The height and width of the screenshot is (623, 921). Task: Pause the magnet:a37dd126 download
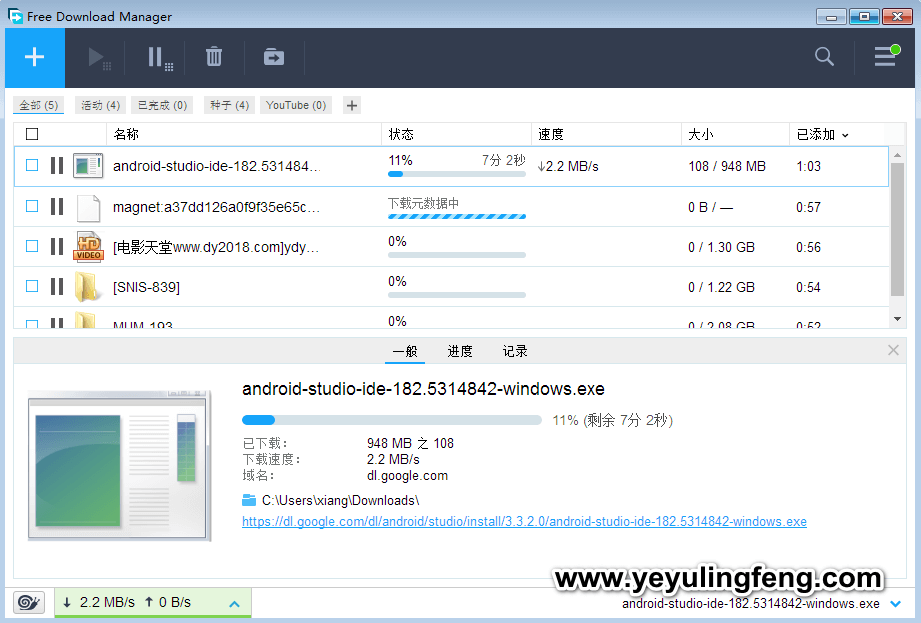[57, 207]
